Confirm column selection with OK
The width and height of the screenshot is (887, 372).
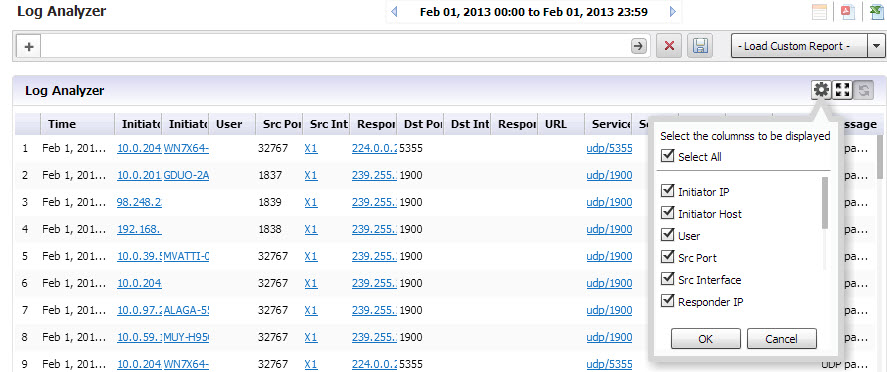pos(705,339)
